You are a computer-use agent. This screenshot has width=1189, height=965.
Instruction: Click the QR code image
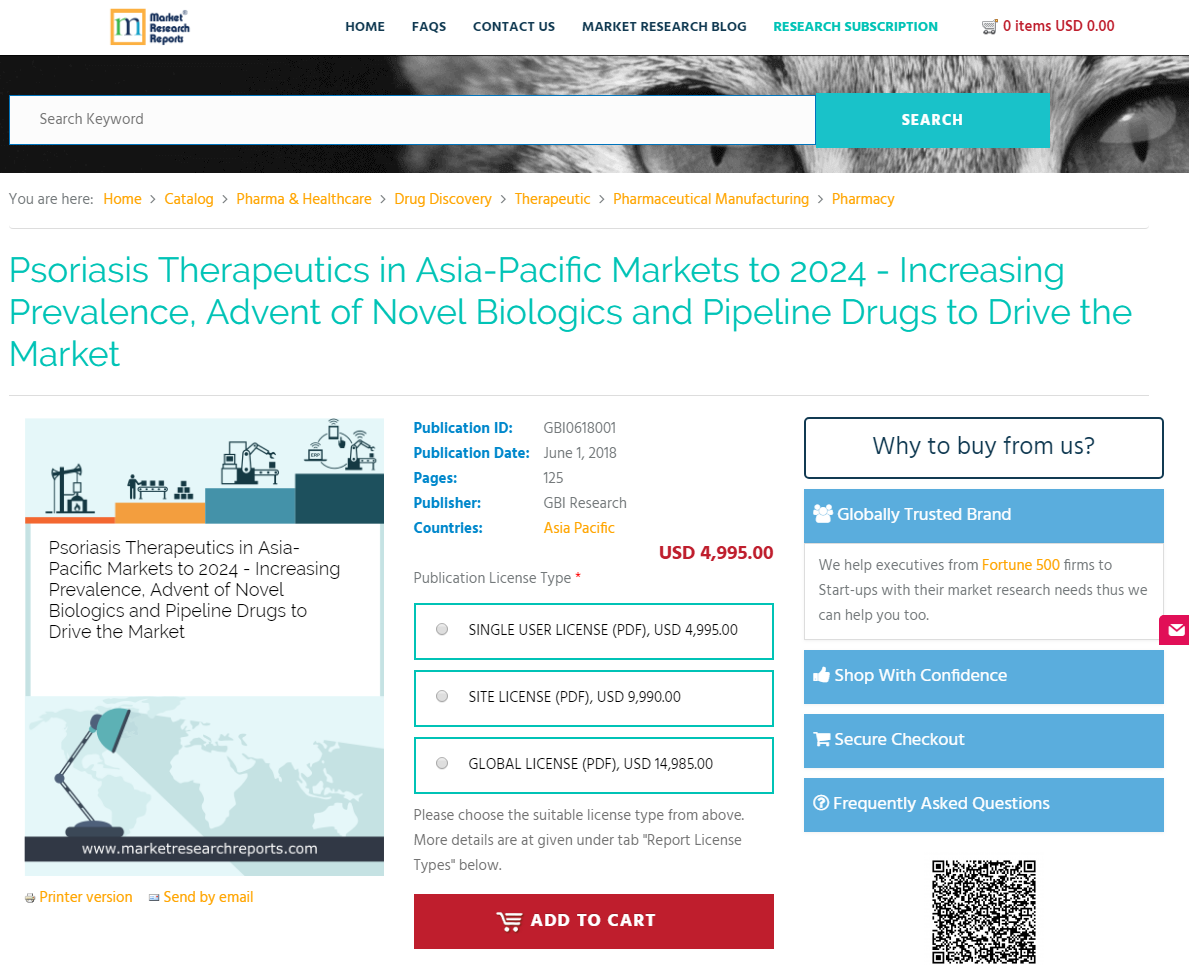point(983,911)
